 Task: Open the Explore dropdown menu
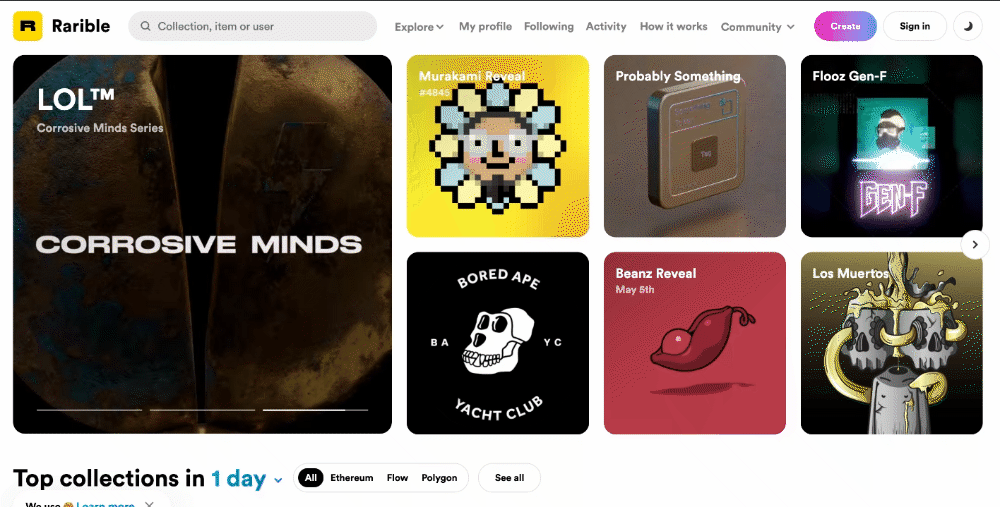click(419, 27)
